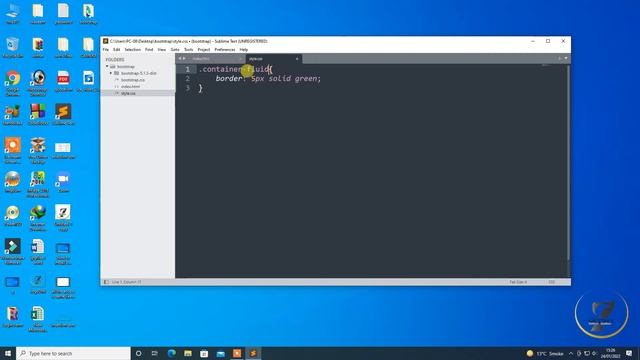Open the media player desktop shortcut beside Chrome

(x=38, y=83)
